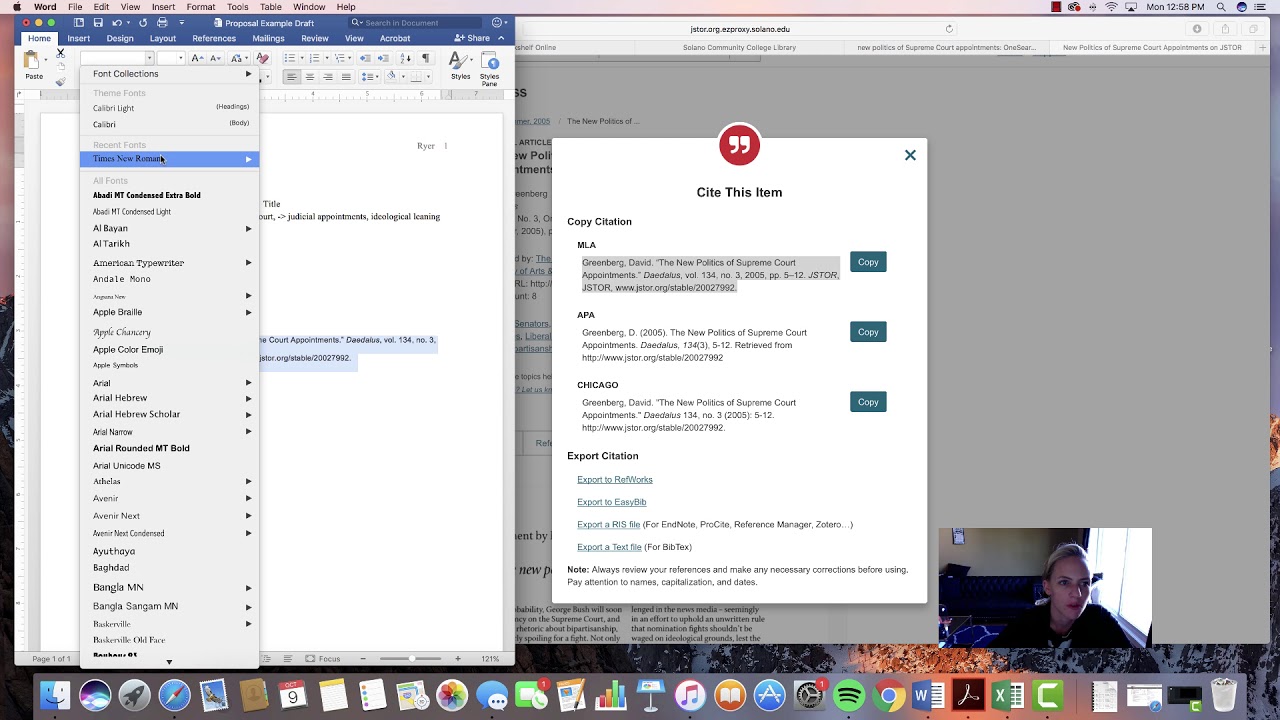
Task: Click the Paste icon in Word ribbon
Action: pos(34,62)
